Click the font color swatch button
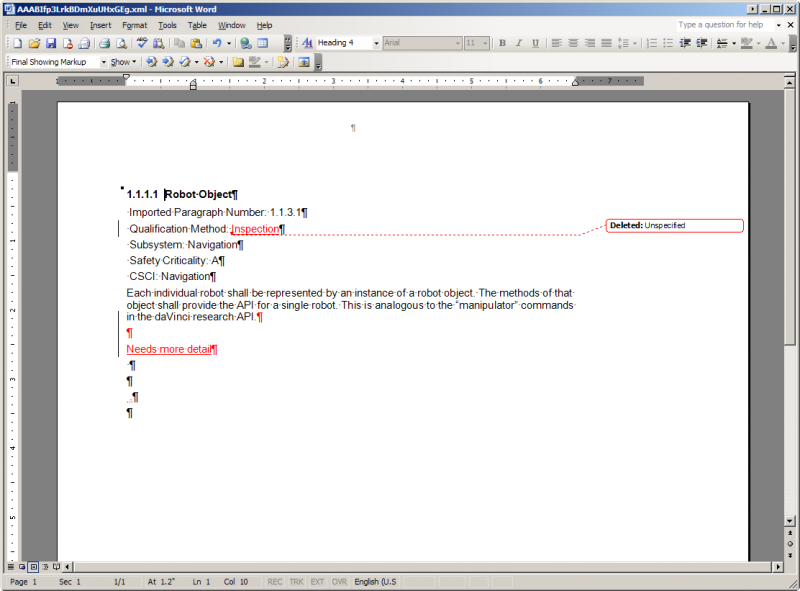800x591 pixels. point(771,43)
